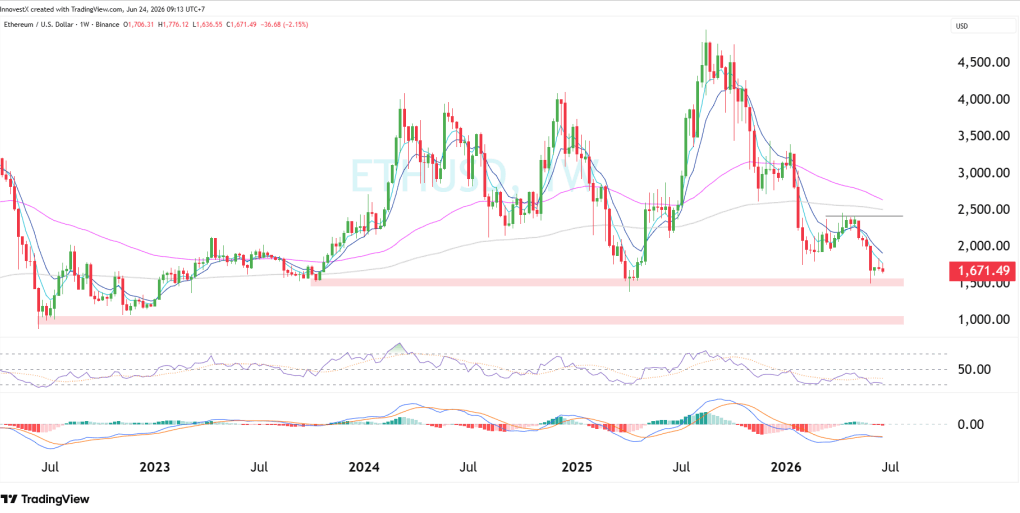
Task: Click the 3,500.00 price axis label
Action: point(982,137)
